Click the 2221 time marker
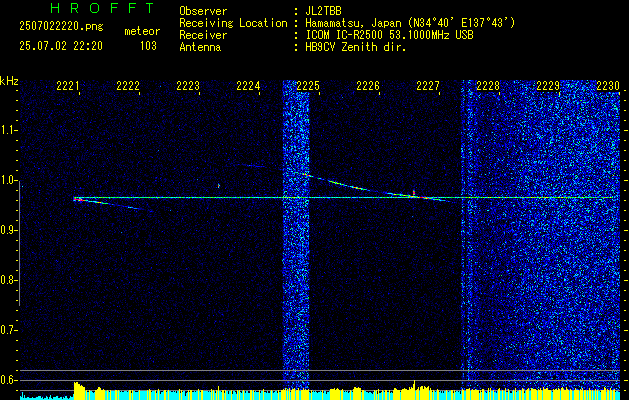 [68, 86]
